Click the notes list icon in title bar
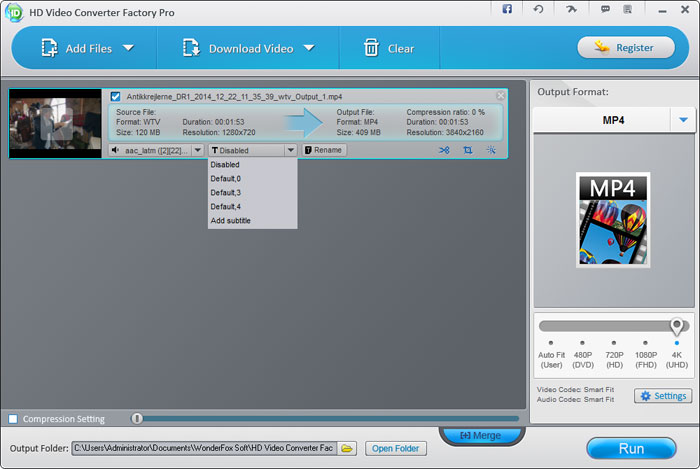 [x=628, y=9]
